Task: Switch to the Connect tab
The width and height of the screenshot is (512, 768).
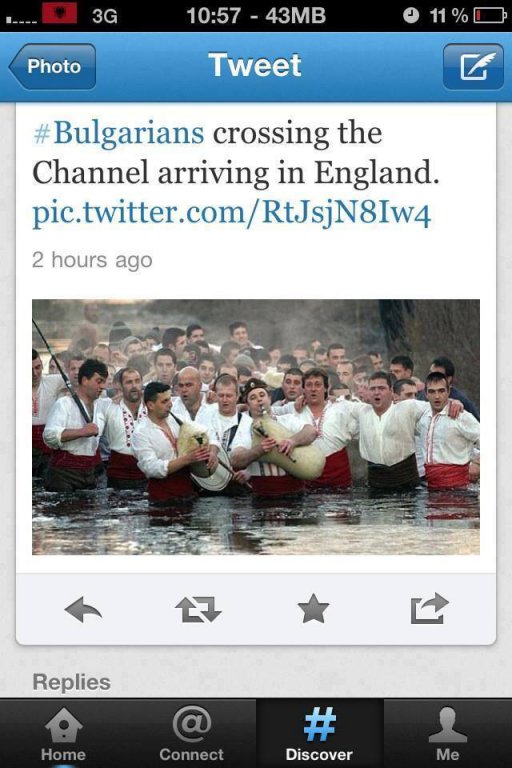Action: tap(192, 733)
